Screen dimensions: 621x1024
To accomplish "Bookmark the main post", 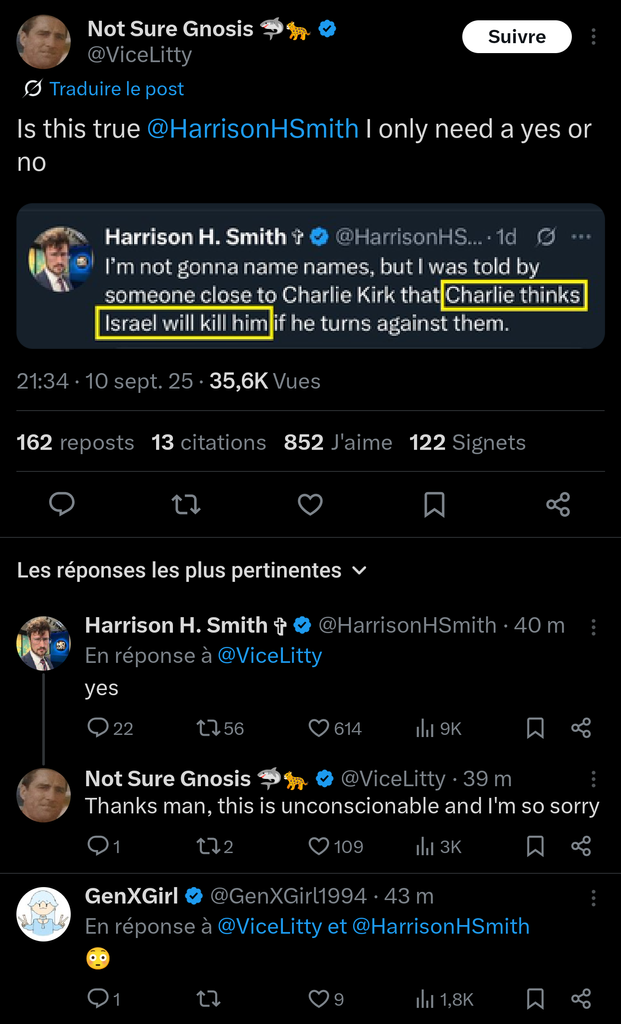I will click(434, 504).
